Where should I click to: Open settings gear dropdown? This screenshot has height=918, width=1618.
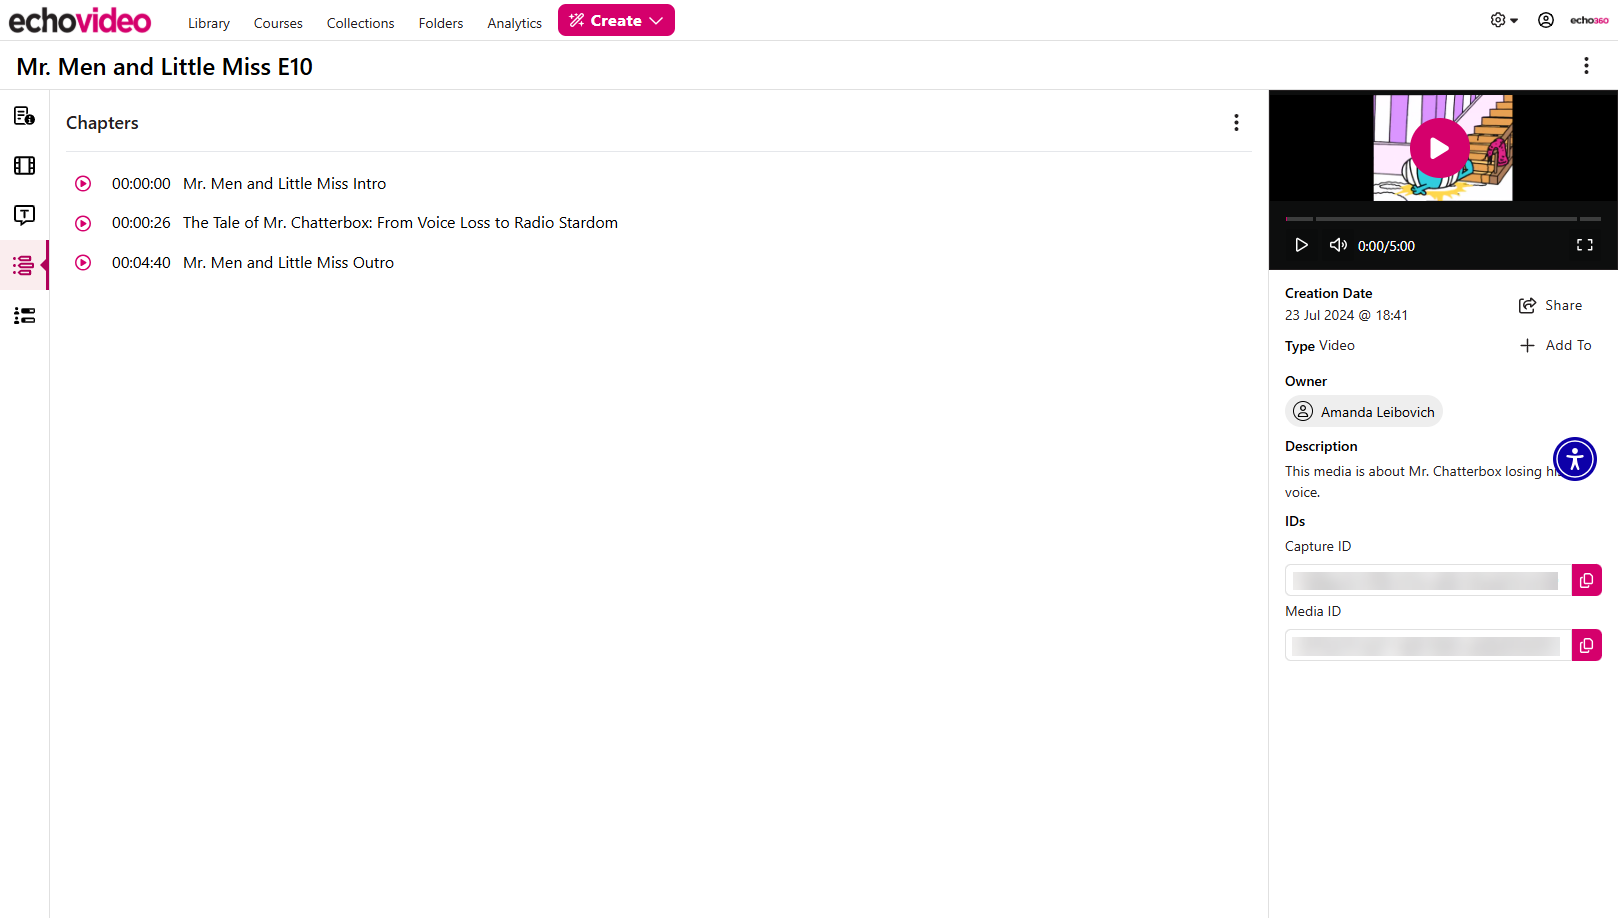1503,20
